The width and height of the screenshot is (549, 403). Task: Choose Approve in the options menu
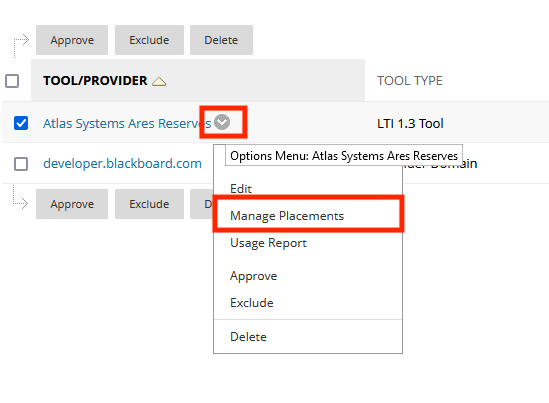(x=253, y=276)
